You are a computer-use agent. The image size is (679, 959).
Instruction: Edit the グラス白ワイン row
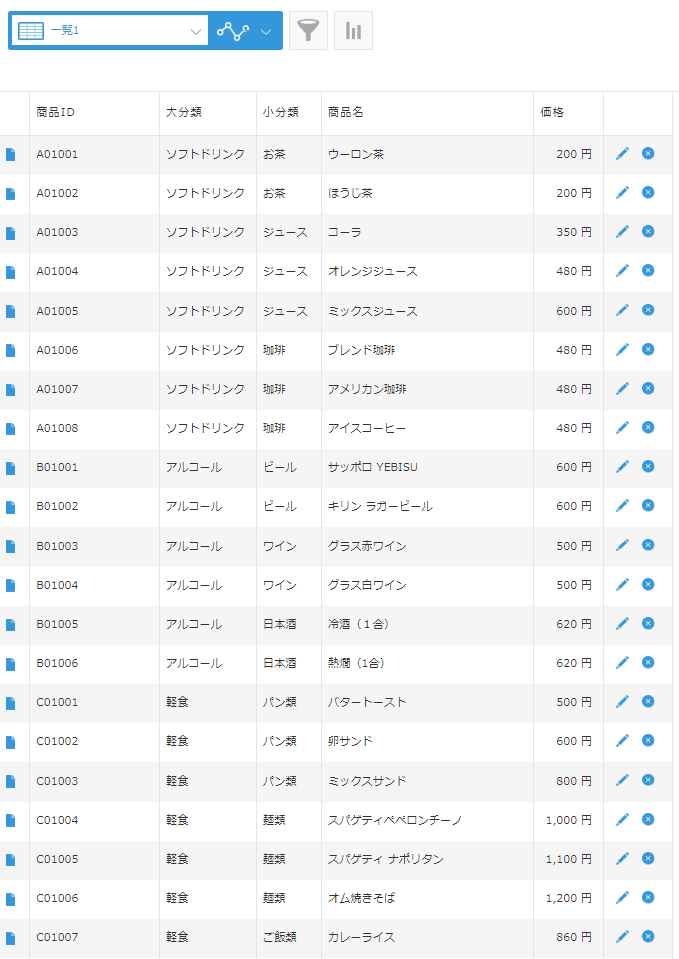[622, 585]
